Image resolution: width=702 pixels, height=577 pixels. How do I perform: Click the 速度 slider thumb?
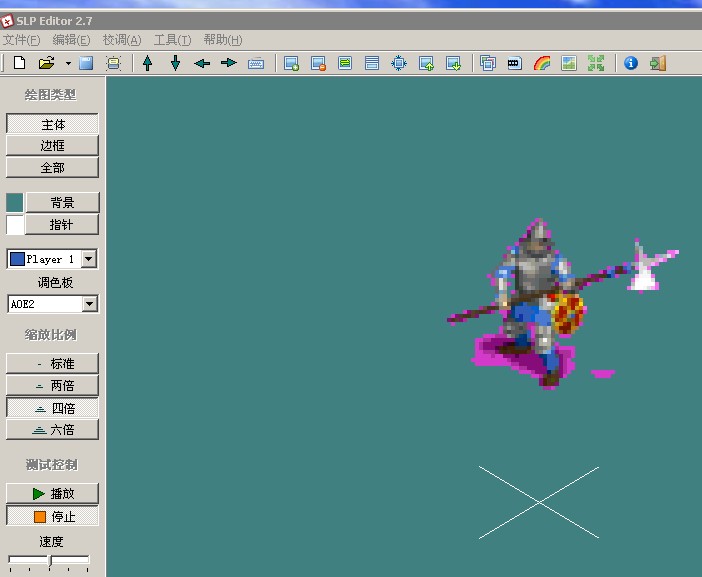pos(50,561)
